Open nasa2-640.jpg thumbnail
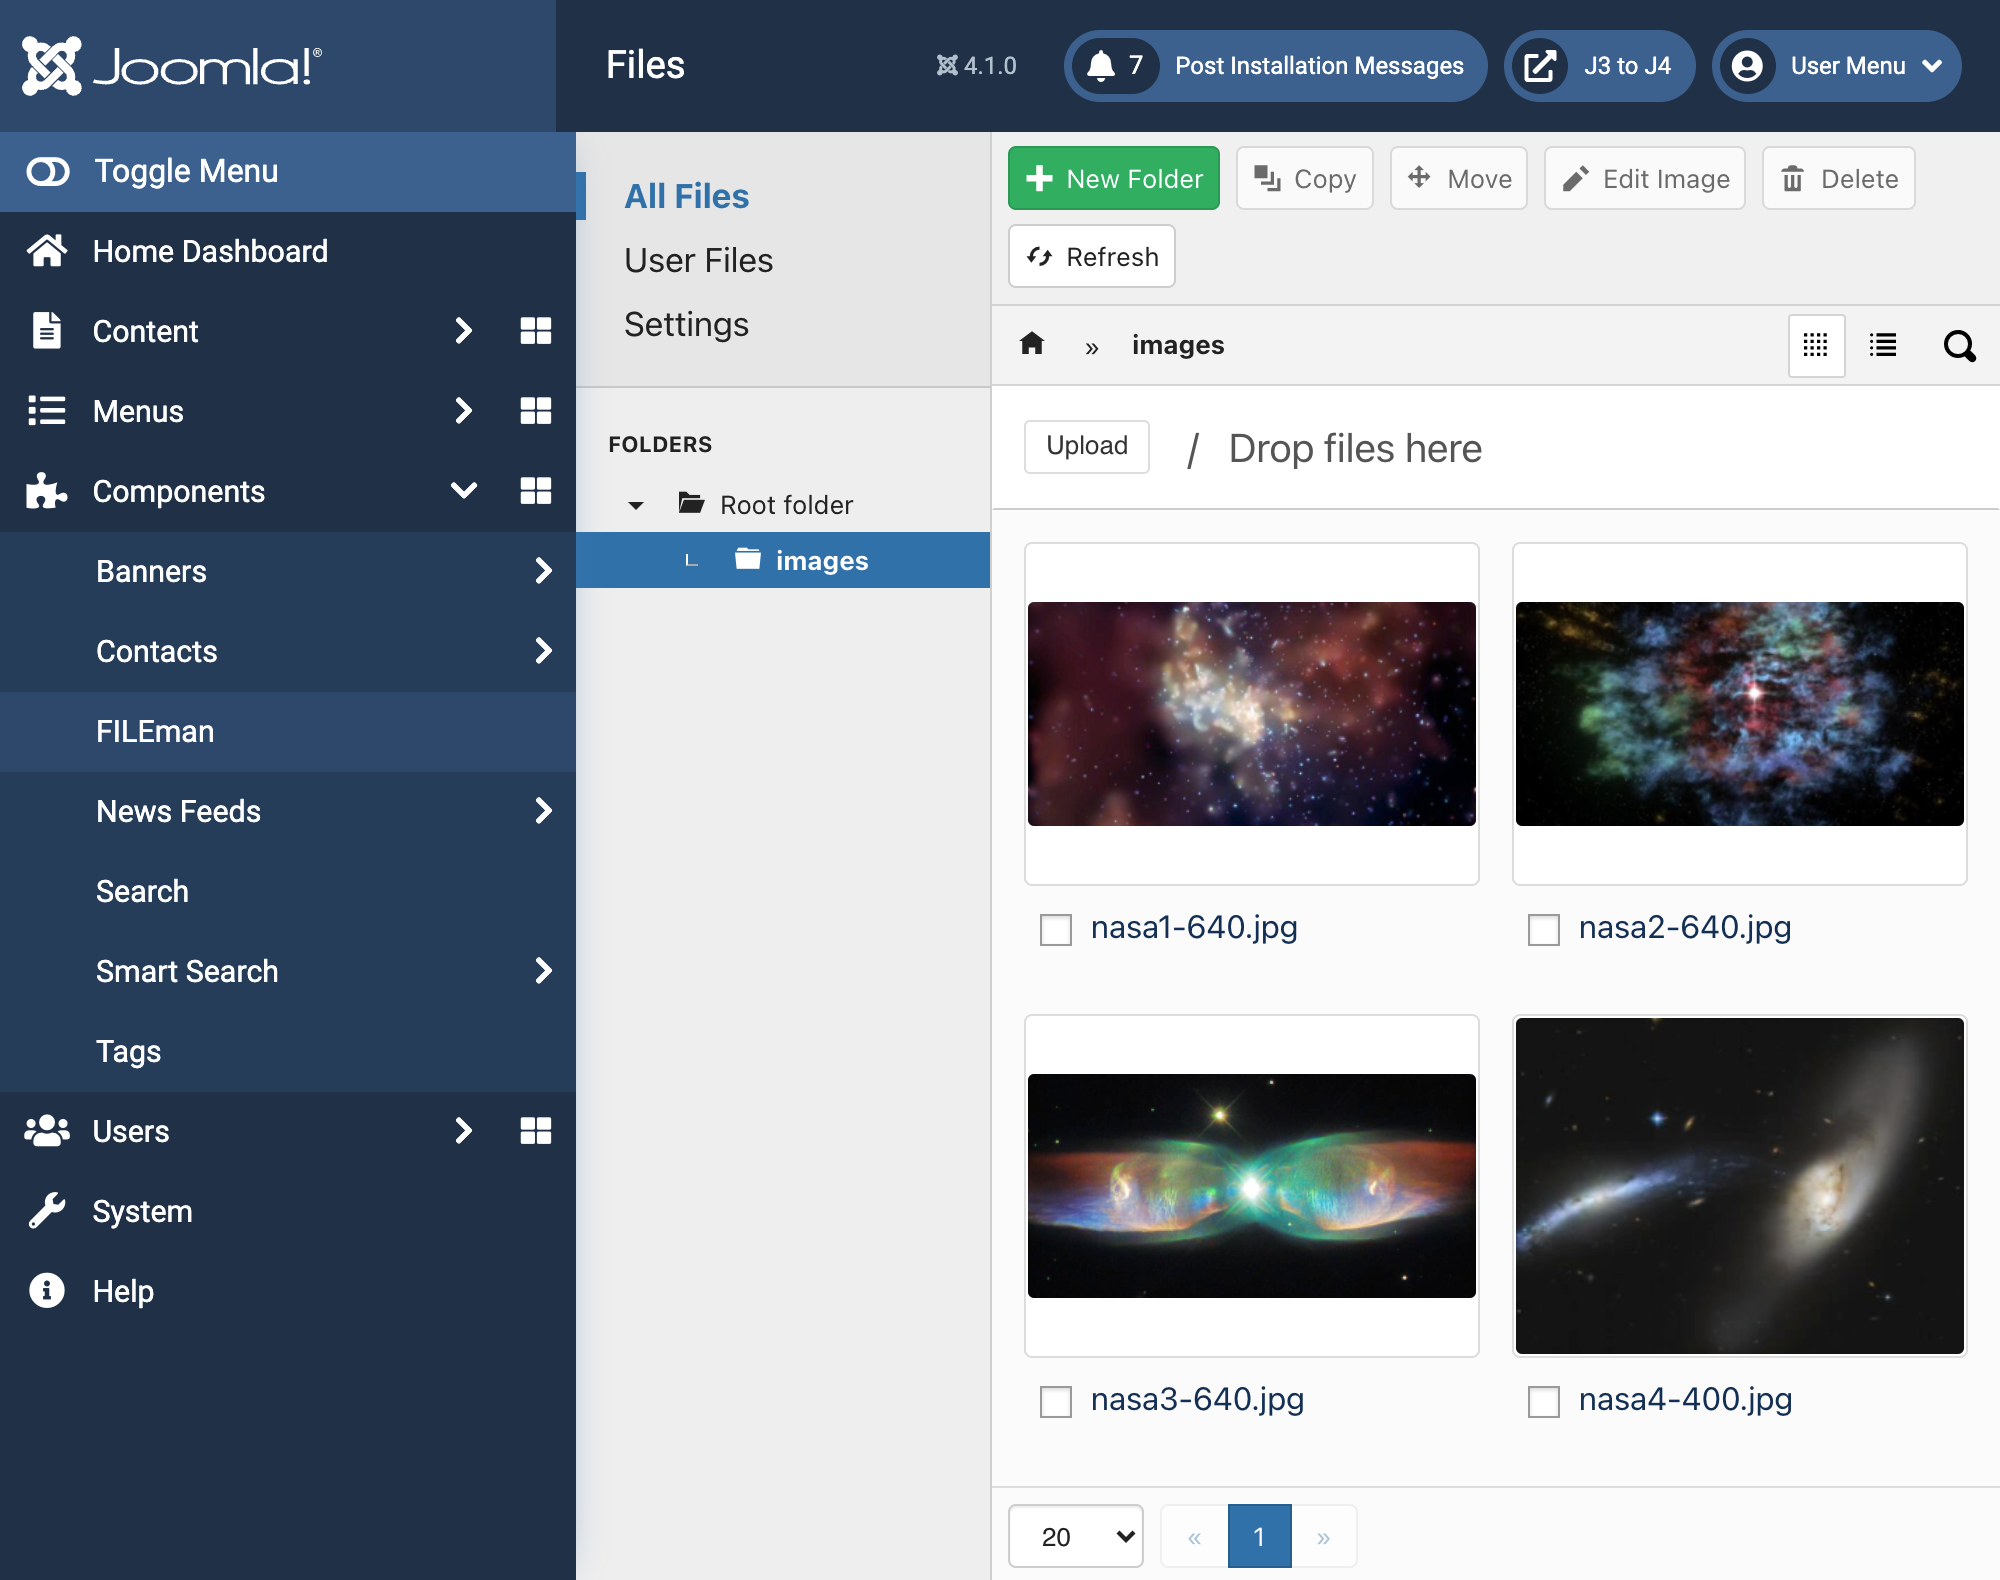 pos(1740,714)
